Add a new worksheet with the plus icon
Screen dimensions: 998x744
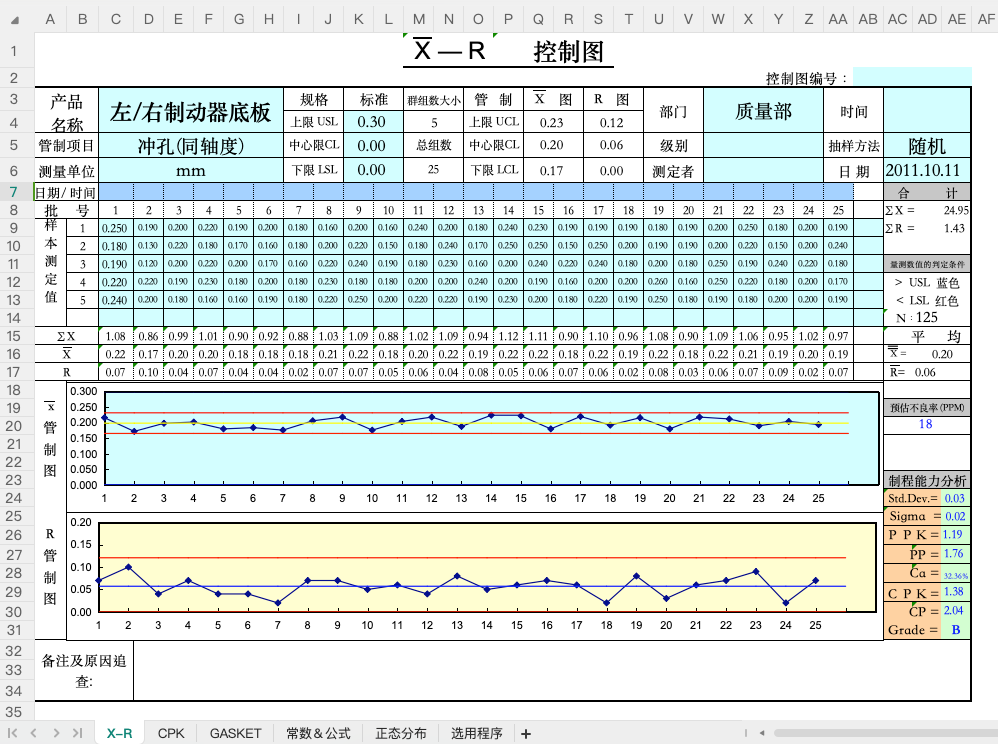pyautogui.click(x=525, y=733)
